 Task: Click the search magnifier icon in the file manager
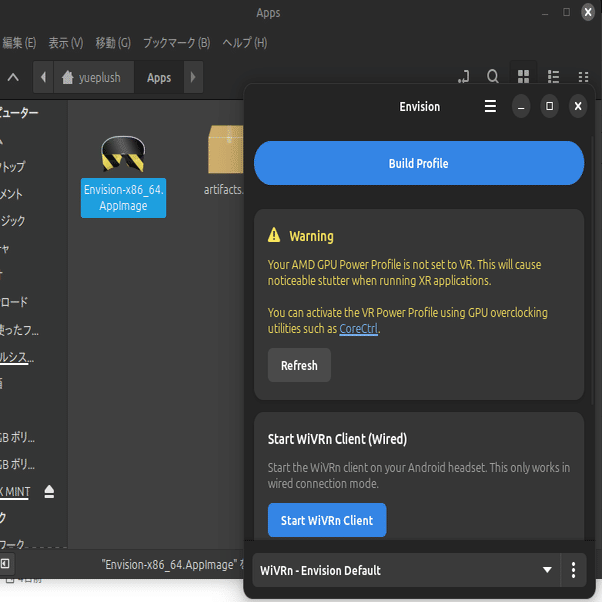[x=493, y=76]
